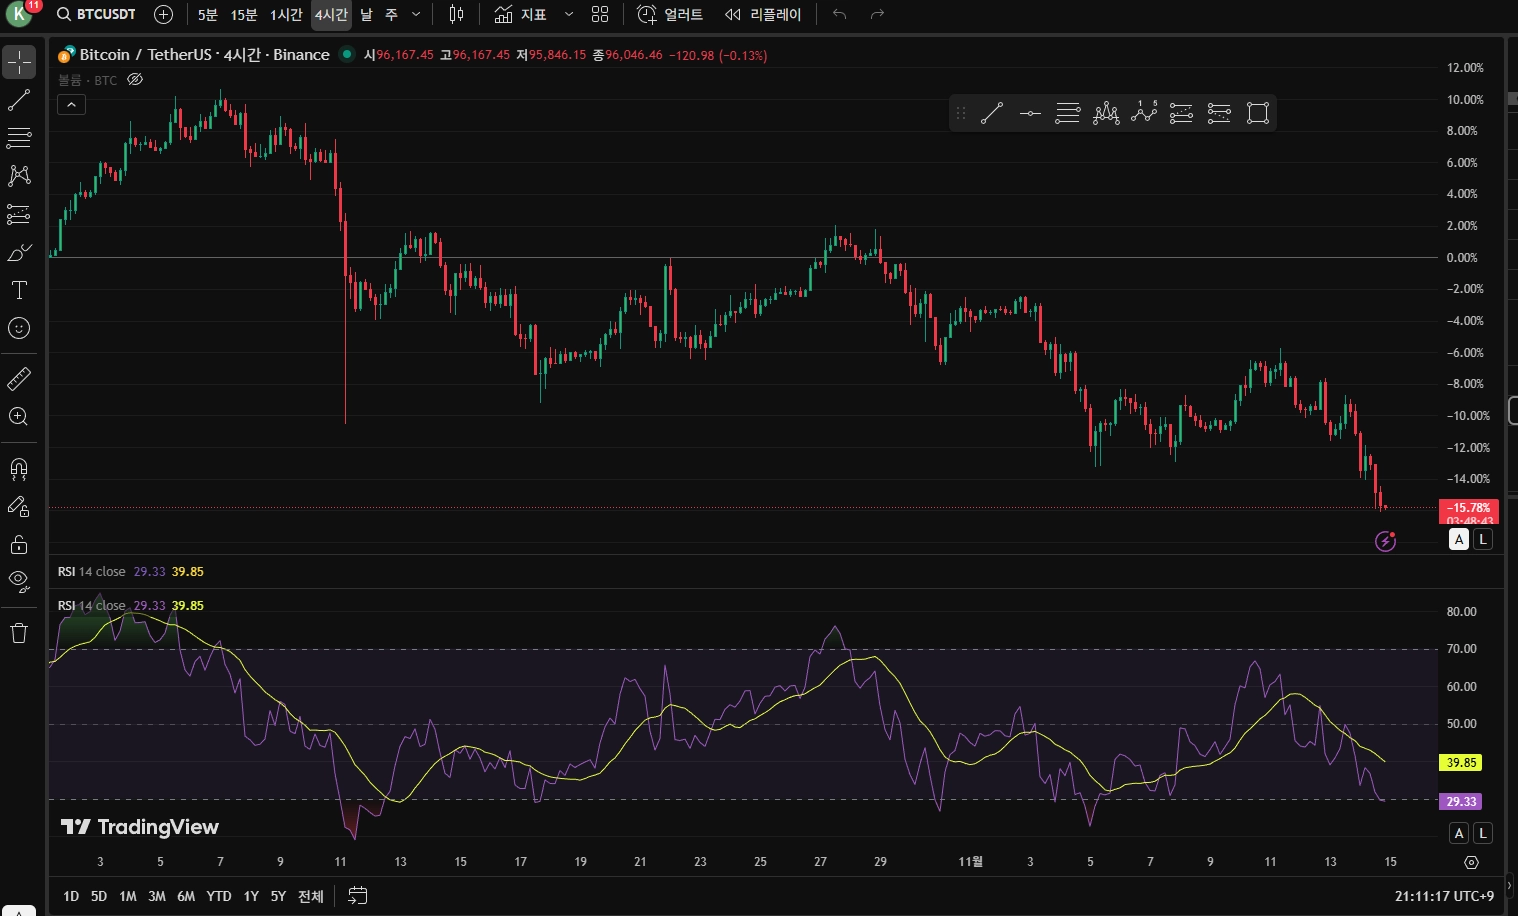Start bar replay with 리플레이
Viewport: 1518px width, 916px height.
pyautogui.click(x=763, y=15)
